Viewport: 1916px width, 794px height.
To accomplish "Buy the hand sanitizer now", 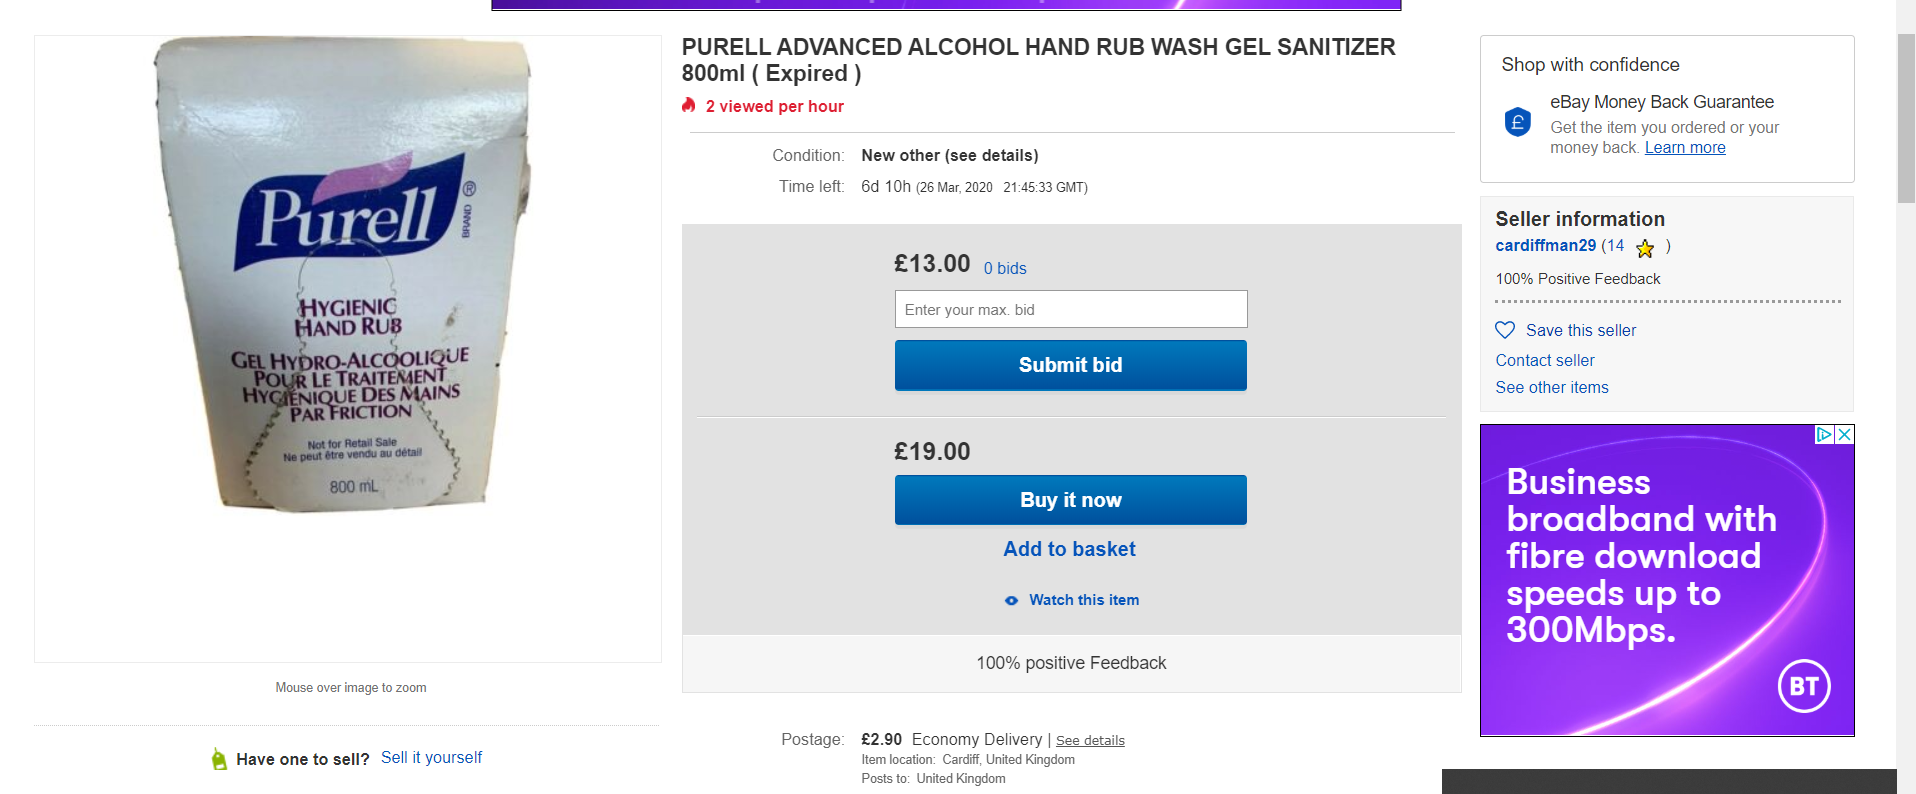I will [1069, 500].
